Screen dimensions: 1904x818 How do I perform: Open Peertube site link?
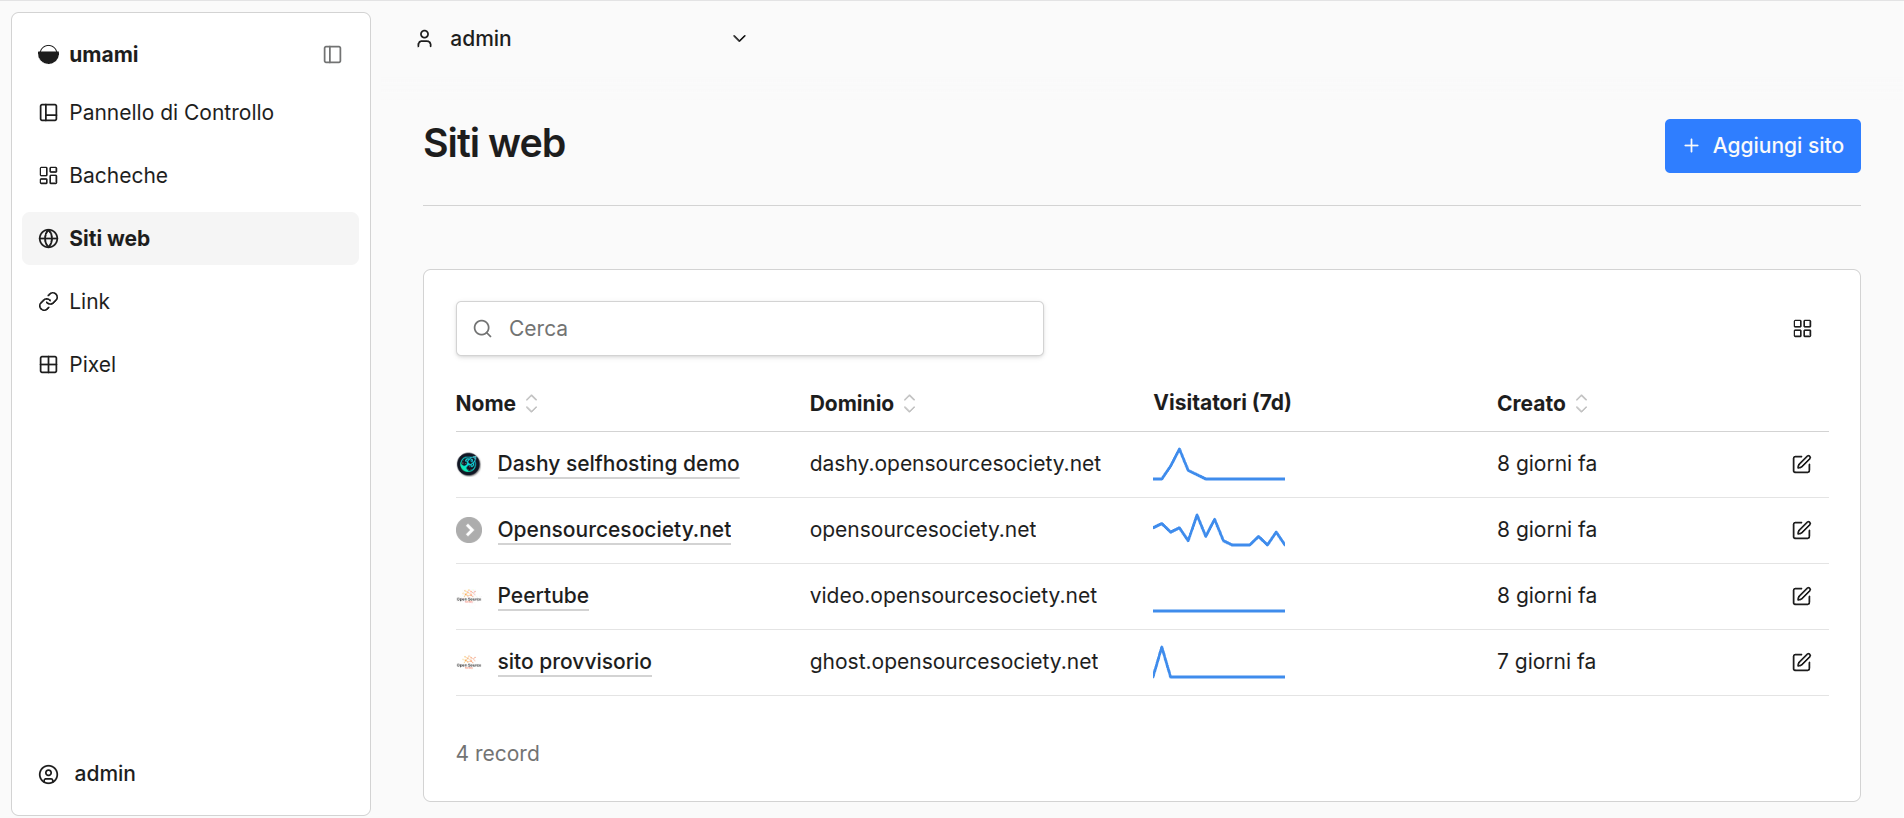[543, 596]
